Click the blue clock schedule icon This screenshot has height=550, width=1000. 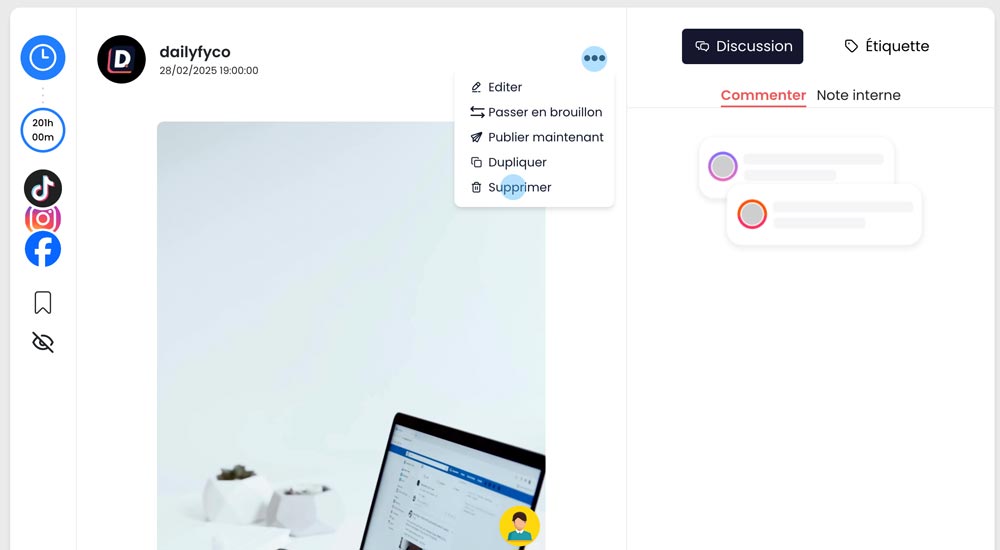coord(43,57)
